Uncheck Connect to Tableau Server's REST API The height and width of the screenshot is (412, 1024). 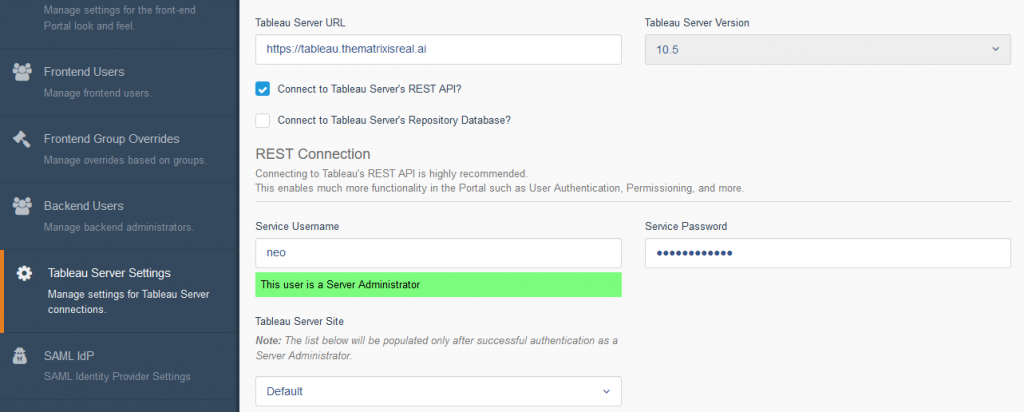tap(263, 89)
